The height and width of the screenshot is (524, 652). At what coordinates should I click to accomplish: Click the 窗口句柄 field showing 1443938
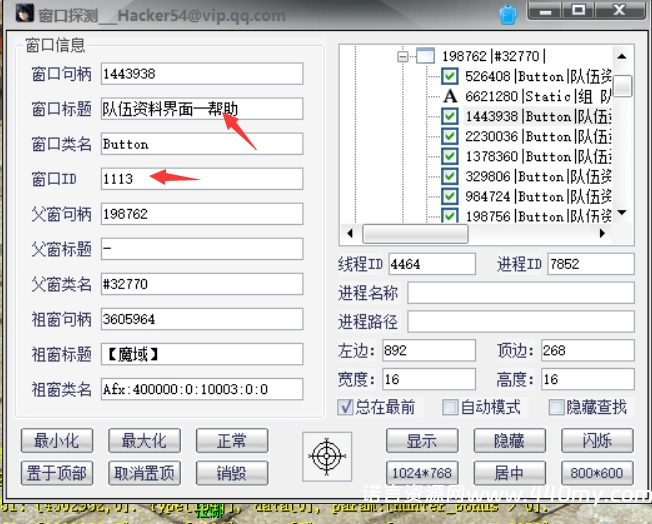202,74
